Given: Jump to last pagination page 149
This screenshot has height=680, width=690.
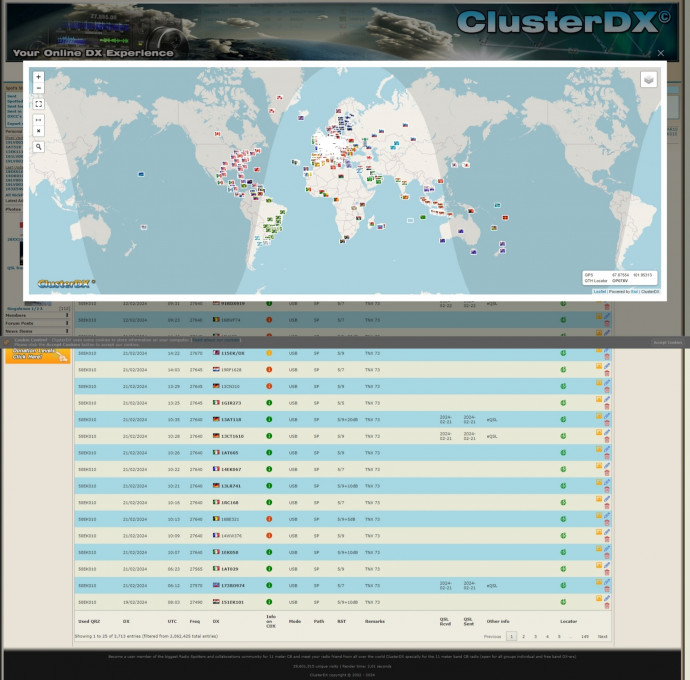Looking at the screenshot, I should click(x=584, y=636).
